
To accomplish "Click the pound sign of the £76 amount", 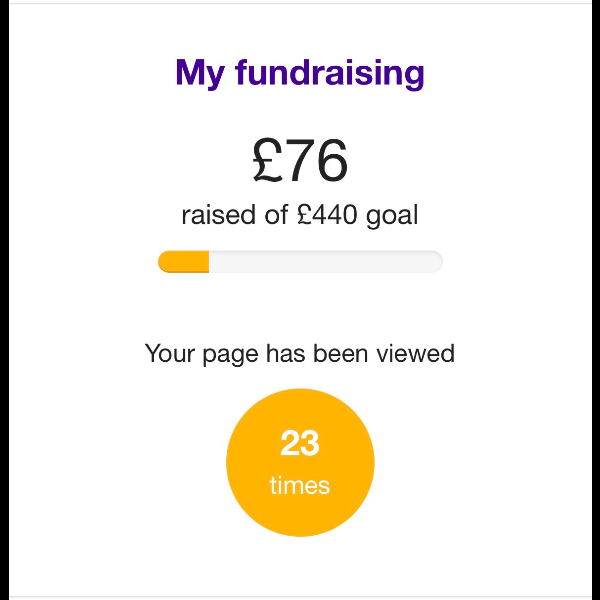I will tap(268, 161).
